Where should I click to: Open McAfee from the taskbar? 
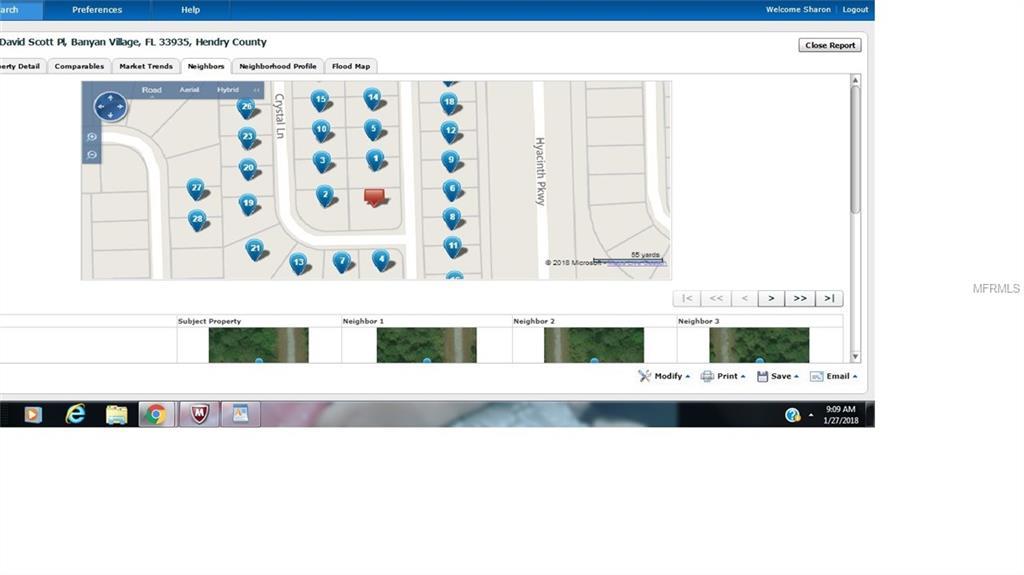pyautogui.click(x=199, y=414)
